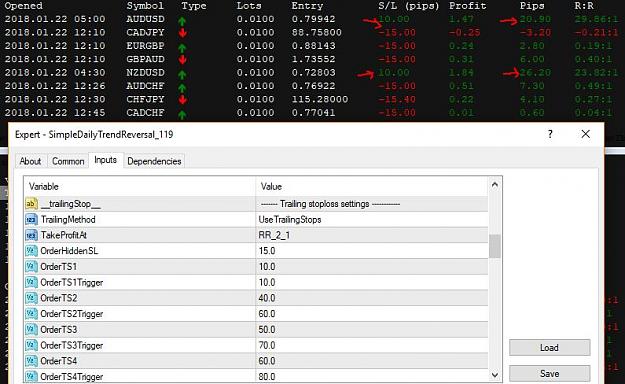625x384 pixels.
Task: Edit the OrderTS3 value 50.0
Action: 267,329
